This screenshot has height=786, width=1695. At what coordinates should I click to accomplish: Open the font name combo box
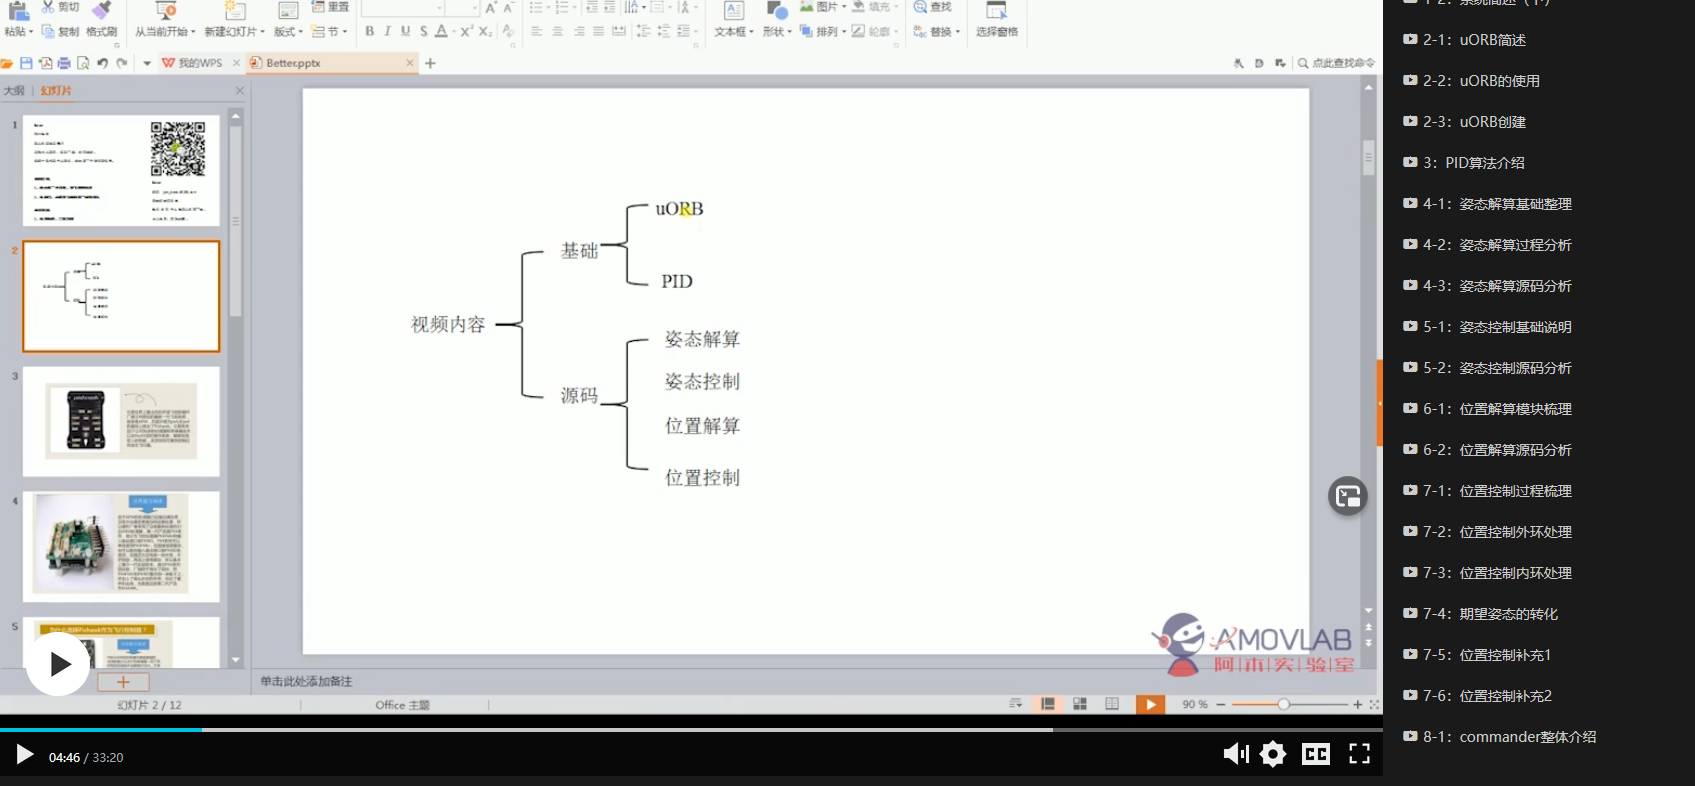402,7
